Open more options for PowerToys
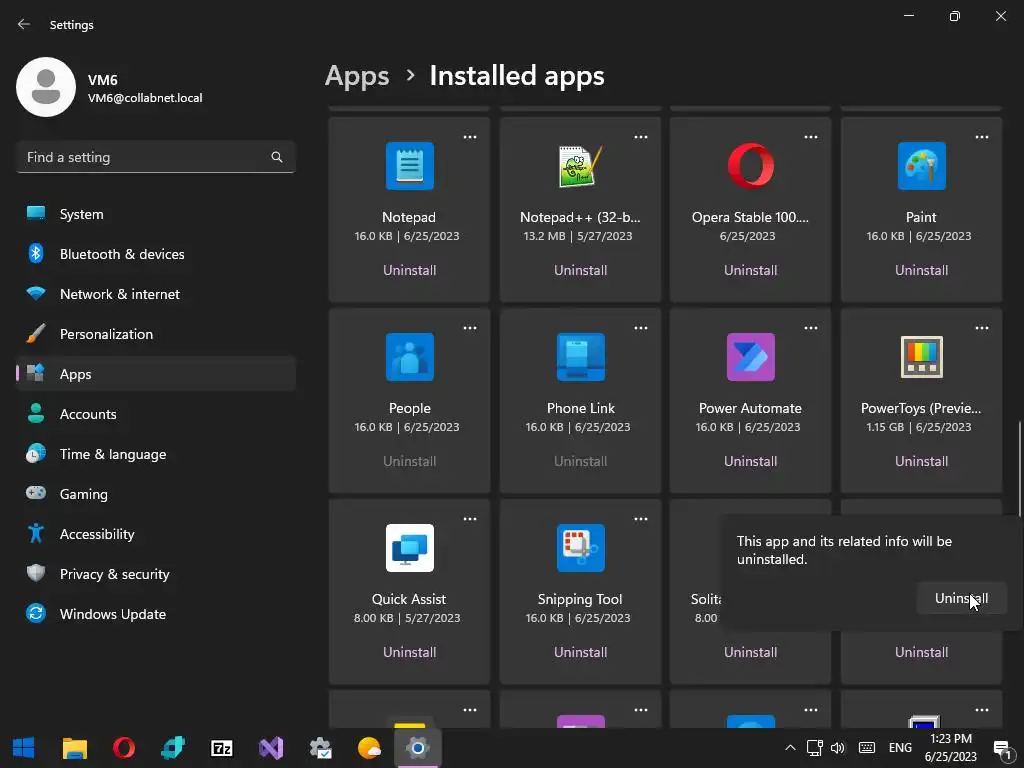This screenshot has width=1024, height=768. [x=982, y=328]
